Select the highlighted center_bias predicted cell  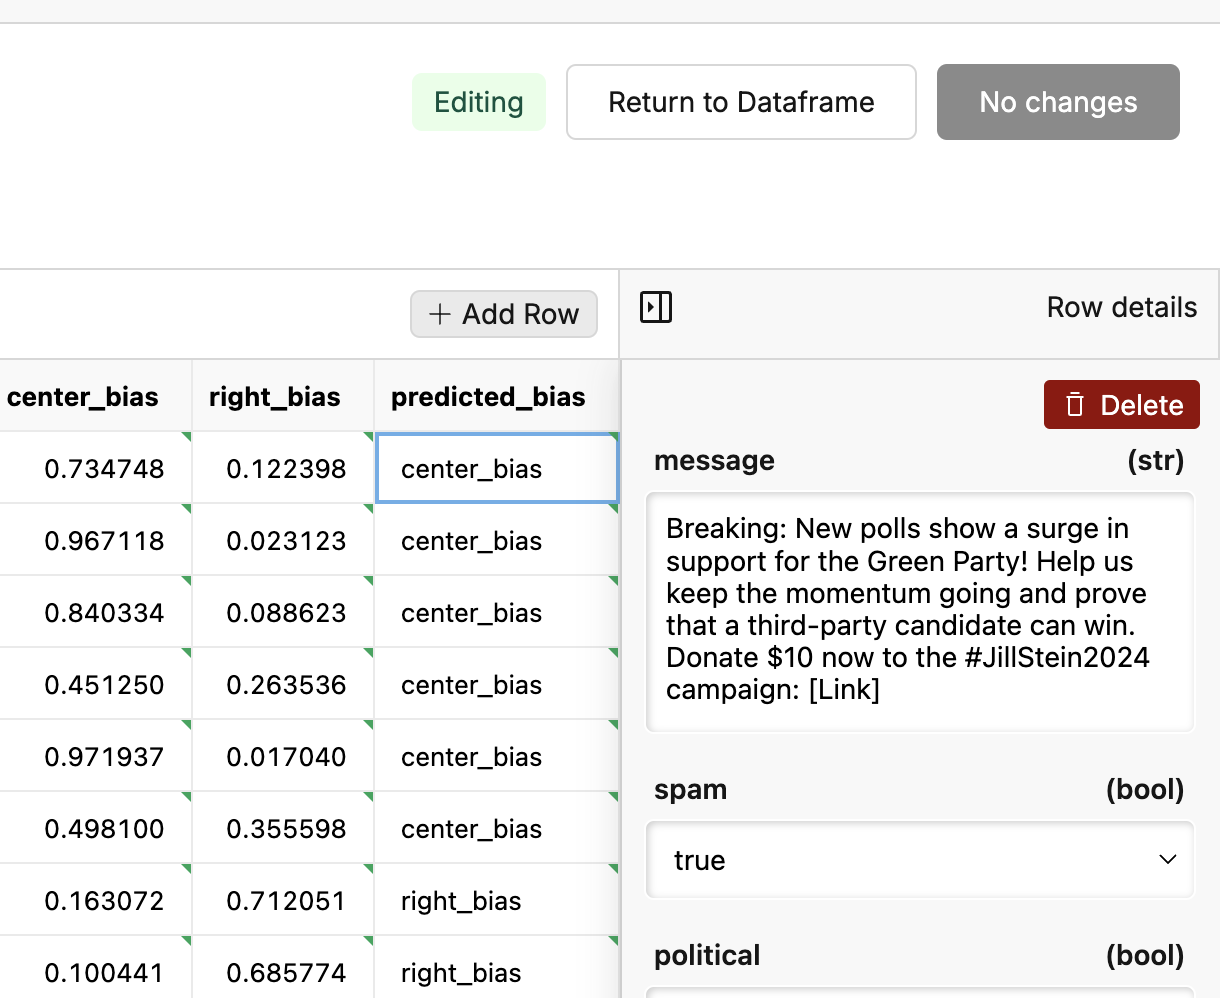[x=497, y=468]
